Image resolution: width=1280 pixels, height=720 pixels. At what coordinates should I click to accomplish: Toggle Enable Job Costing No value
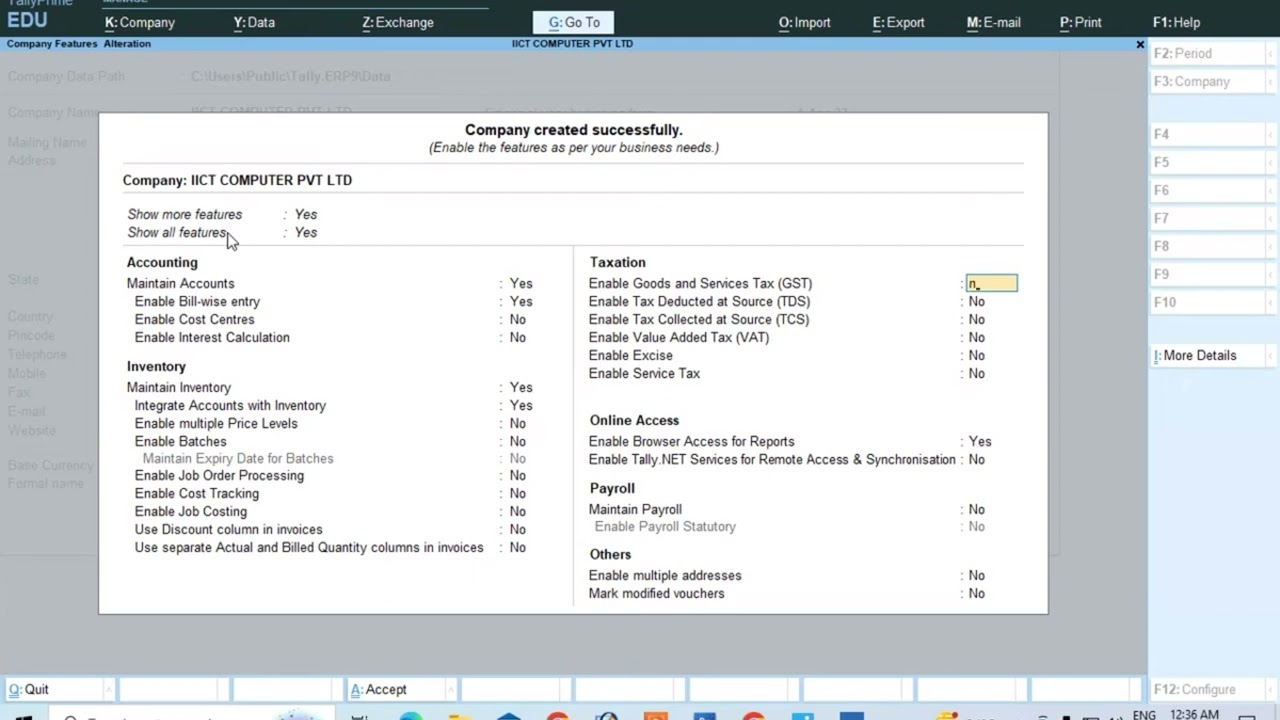click(x=517, y=512)
